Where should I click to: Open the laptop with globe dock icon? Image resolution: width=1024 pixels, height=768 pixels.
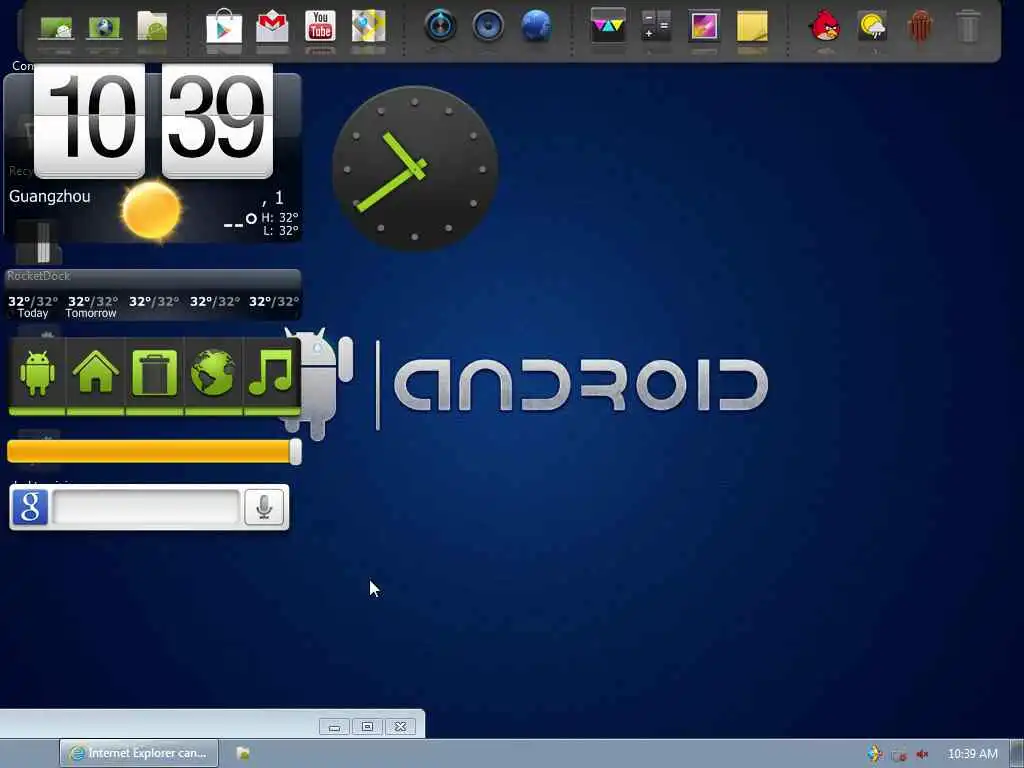click(x=104, y=27)
